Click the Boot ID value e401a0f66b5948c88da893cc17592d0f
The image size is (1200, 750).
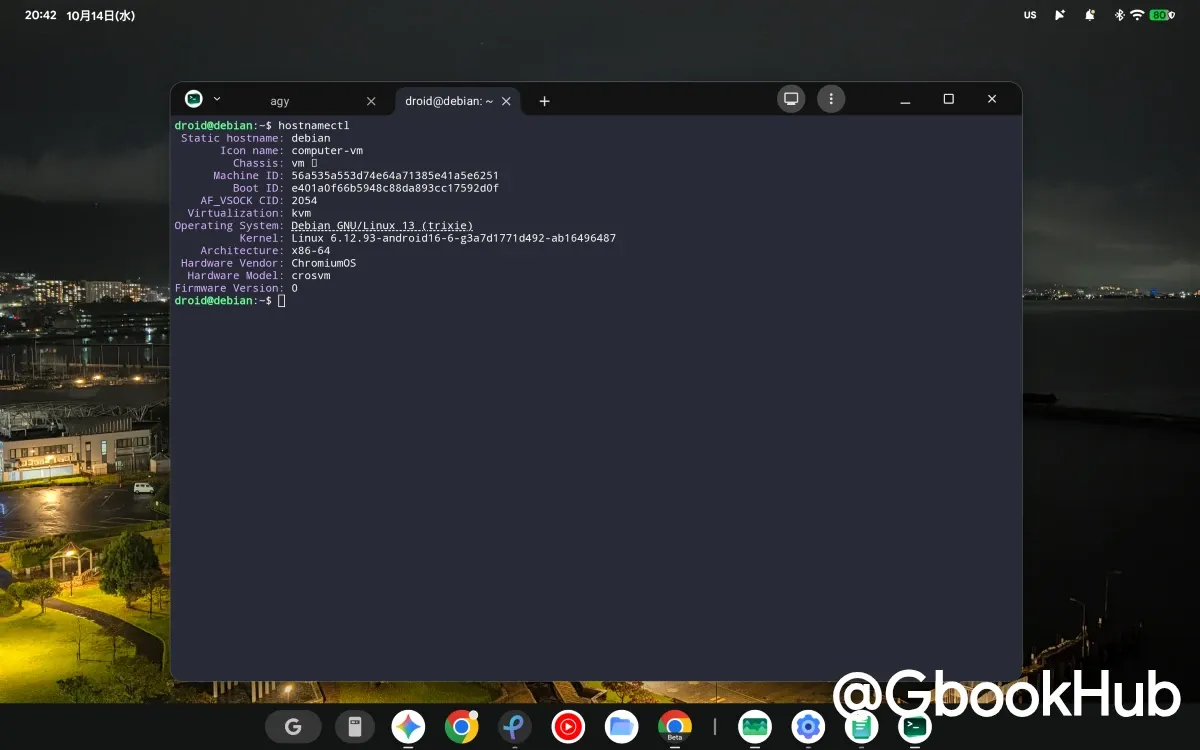[395, 188]
